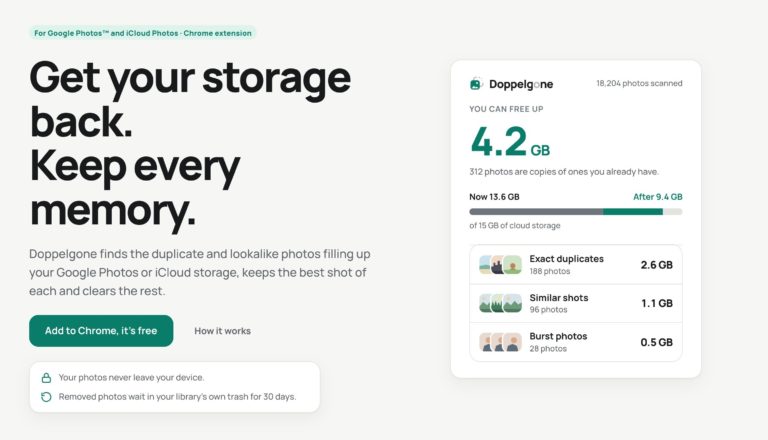Open Similar shots photo thumbnails
The height and width of the screenshot is (440, 768).
point(500,303)
